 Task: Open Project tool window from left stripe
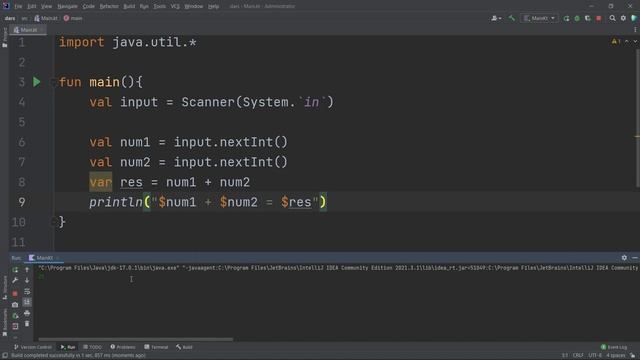4,38
